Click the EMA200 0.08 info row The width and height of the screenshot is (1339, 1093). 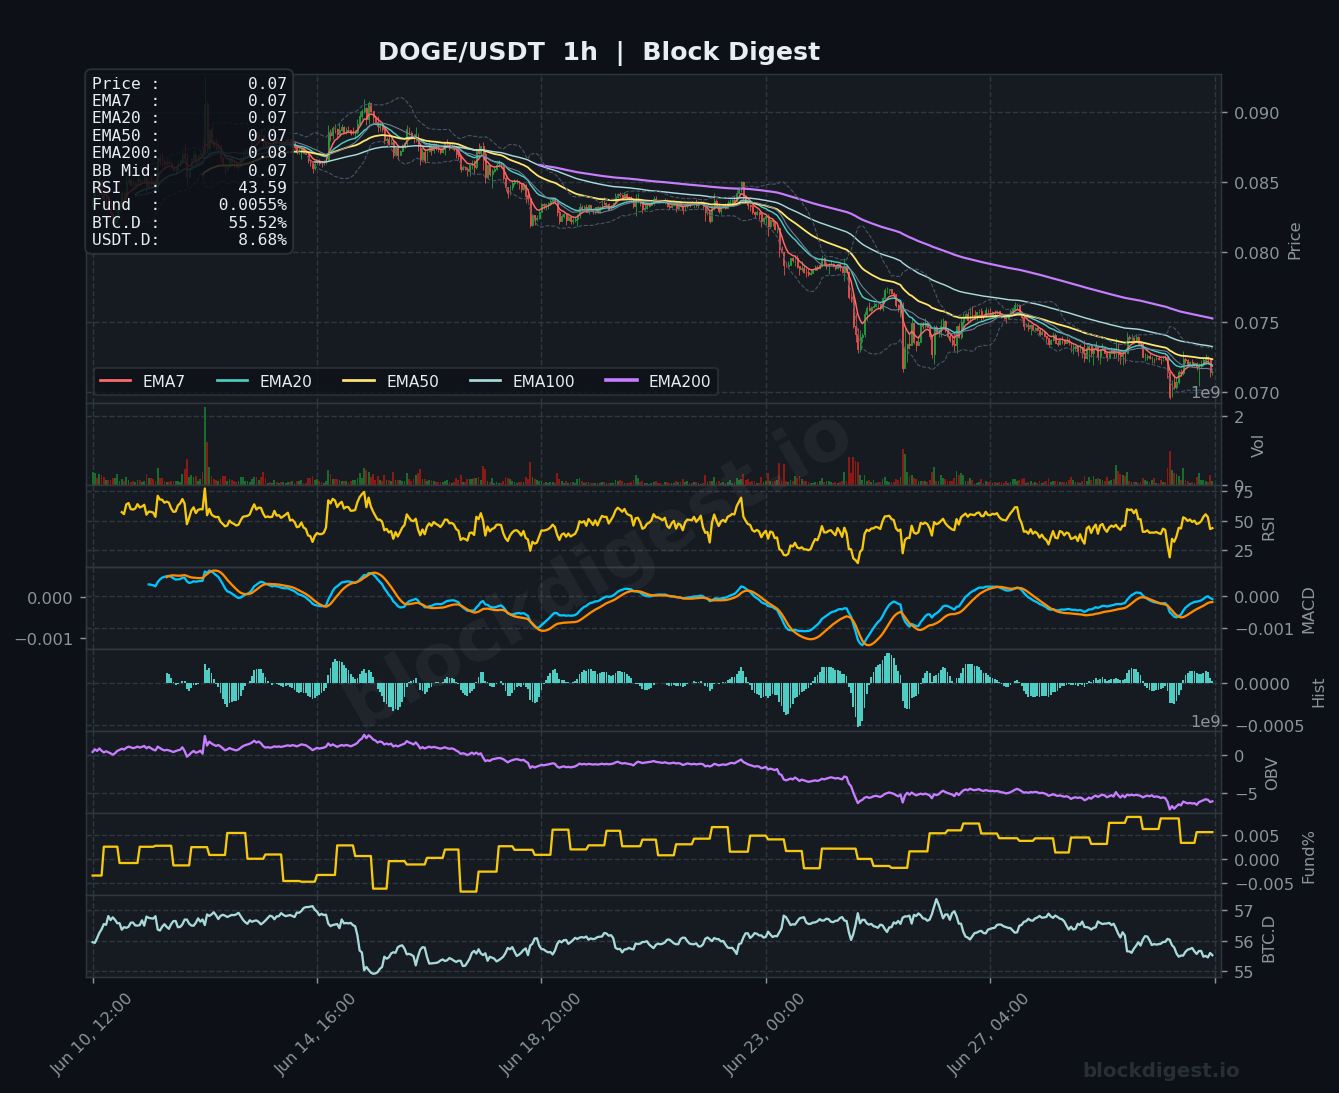pos(189,153)
